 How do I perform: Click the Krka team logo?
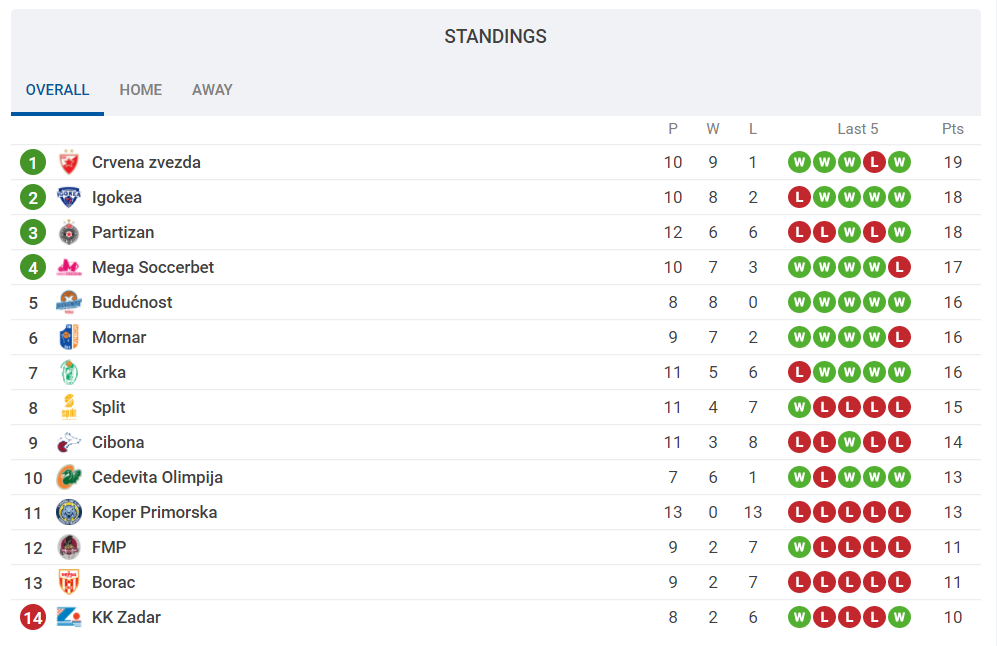tap(68, 371)
